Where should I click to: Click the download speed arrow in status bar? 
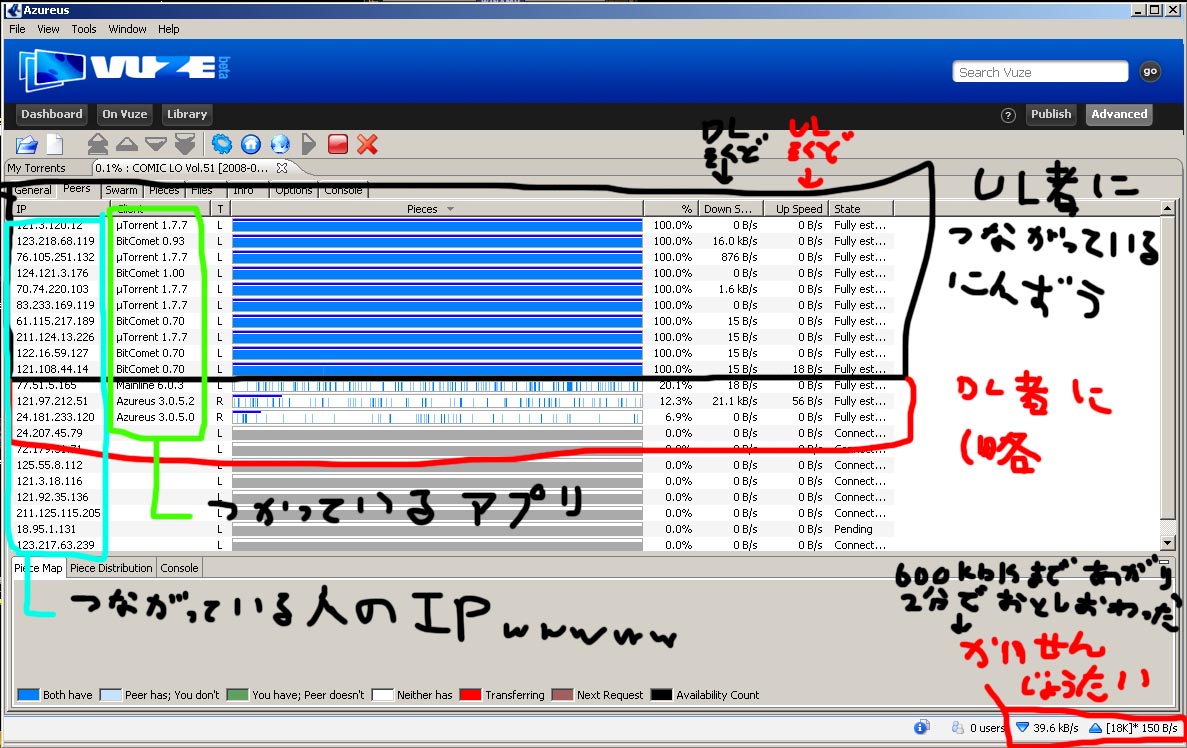(x=1022, y=728)
